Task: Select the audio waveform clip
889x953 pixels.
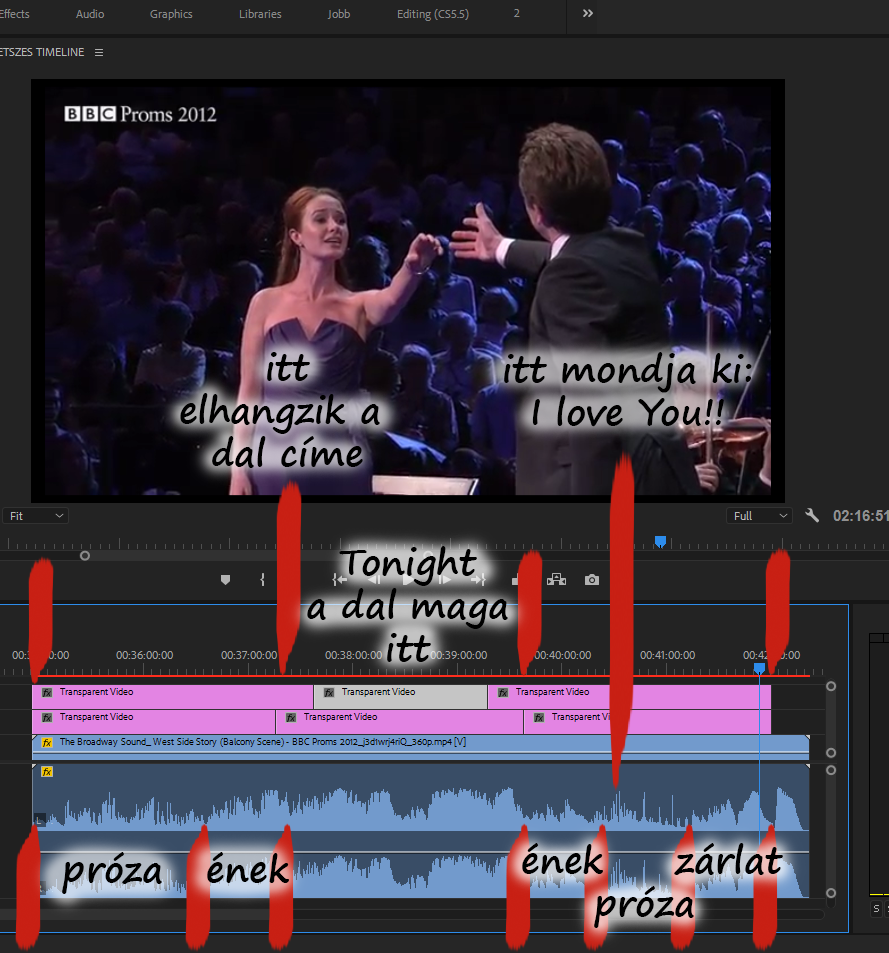Action: (420, 831)
